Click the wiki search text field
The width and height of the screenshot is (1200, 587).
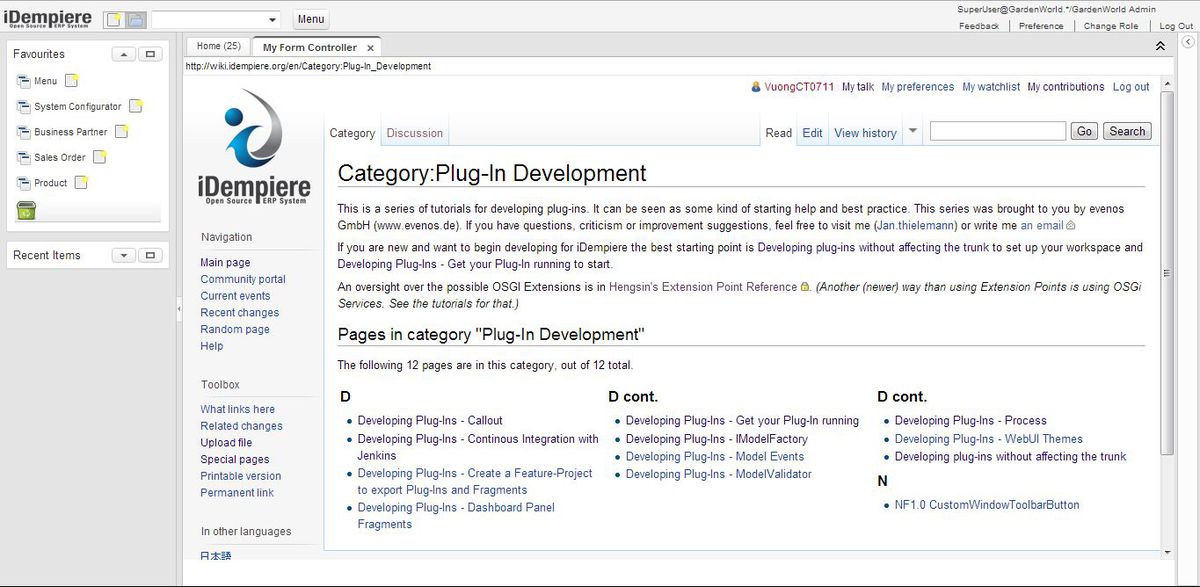(997, 131)
